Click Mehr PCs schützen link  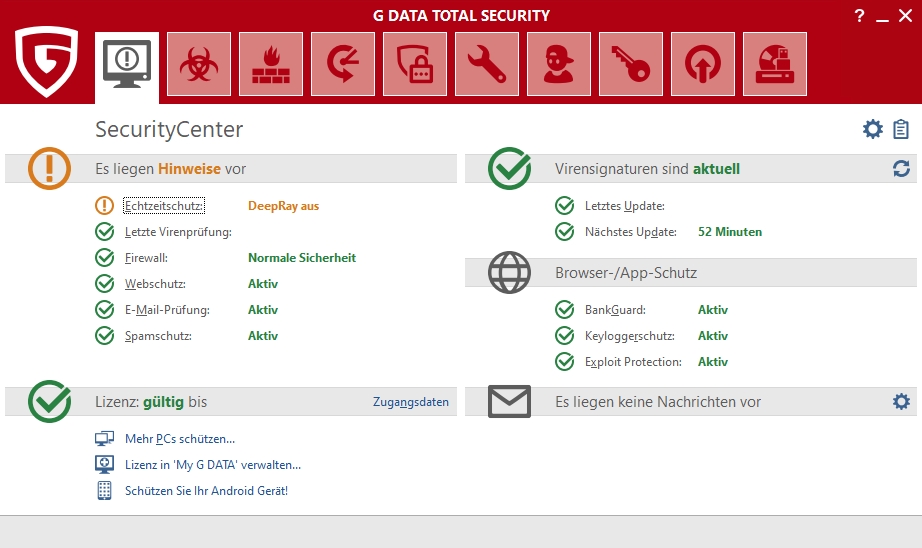180,439
